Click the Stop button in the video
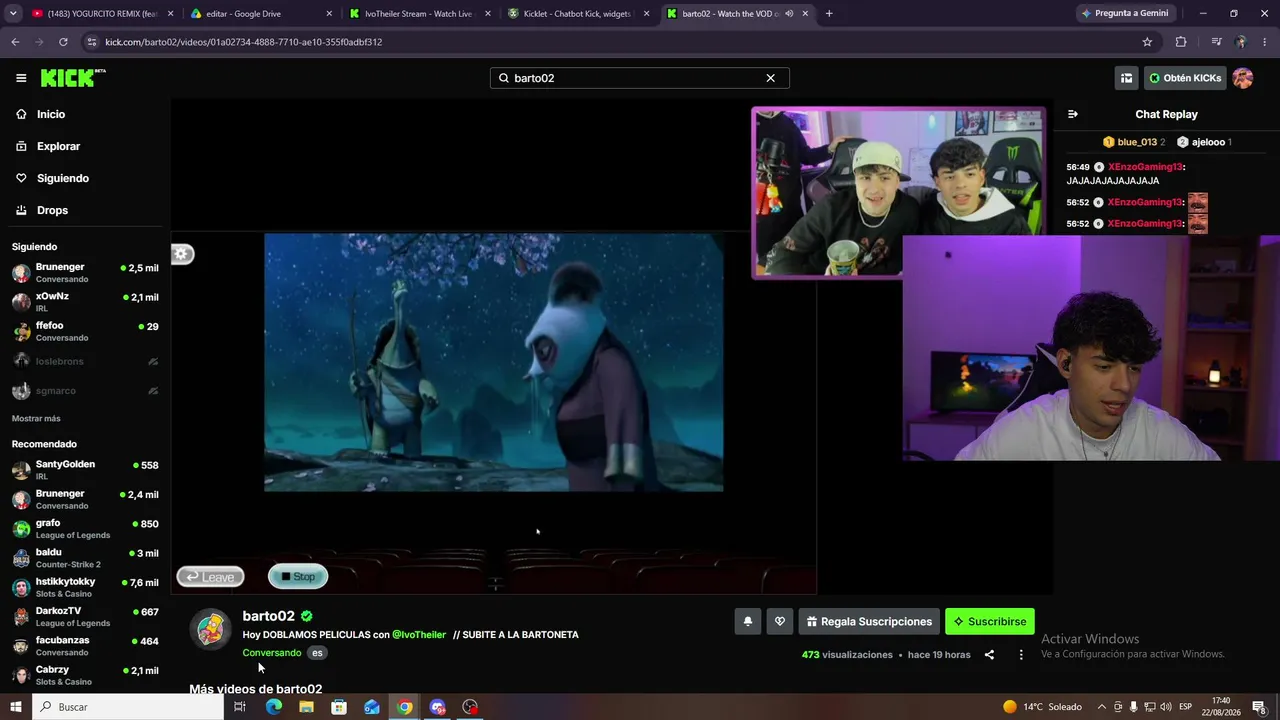 298,576
